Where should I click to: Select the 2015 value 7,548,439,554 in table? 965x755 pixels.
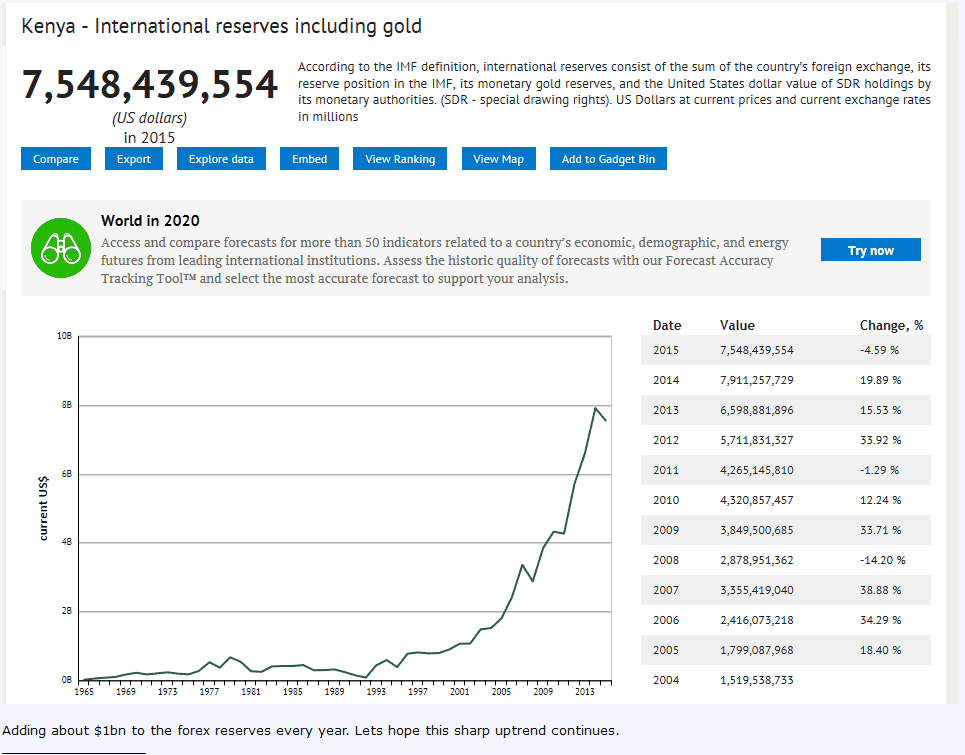[757, 350]
